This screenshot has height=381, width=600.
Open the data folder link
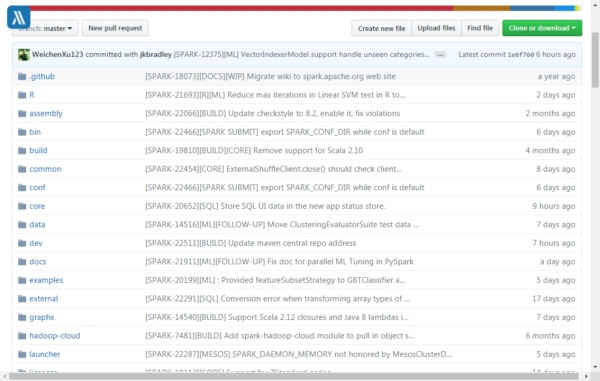point(37,225)
